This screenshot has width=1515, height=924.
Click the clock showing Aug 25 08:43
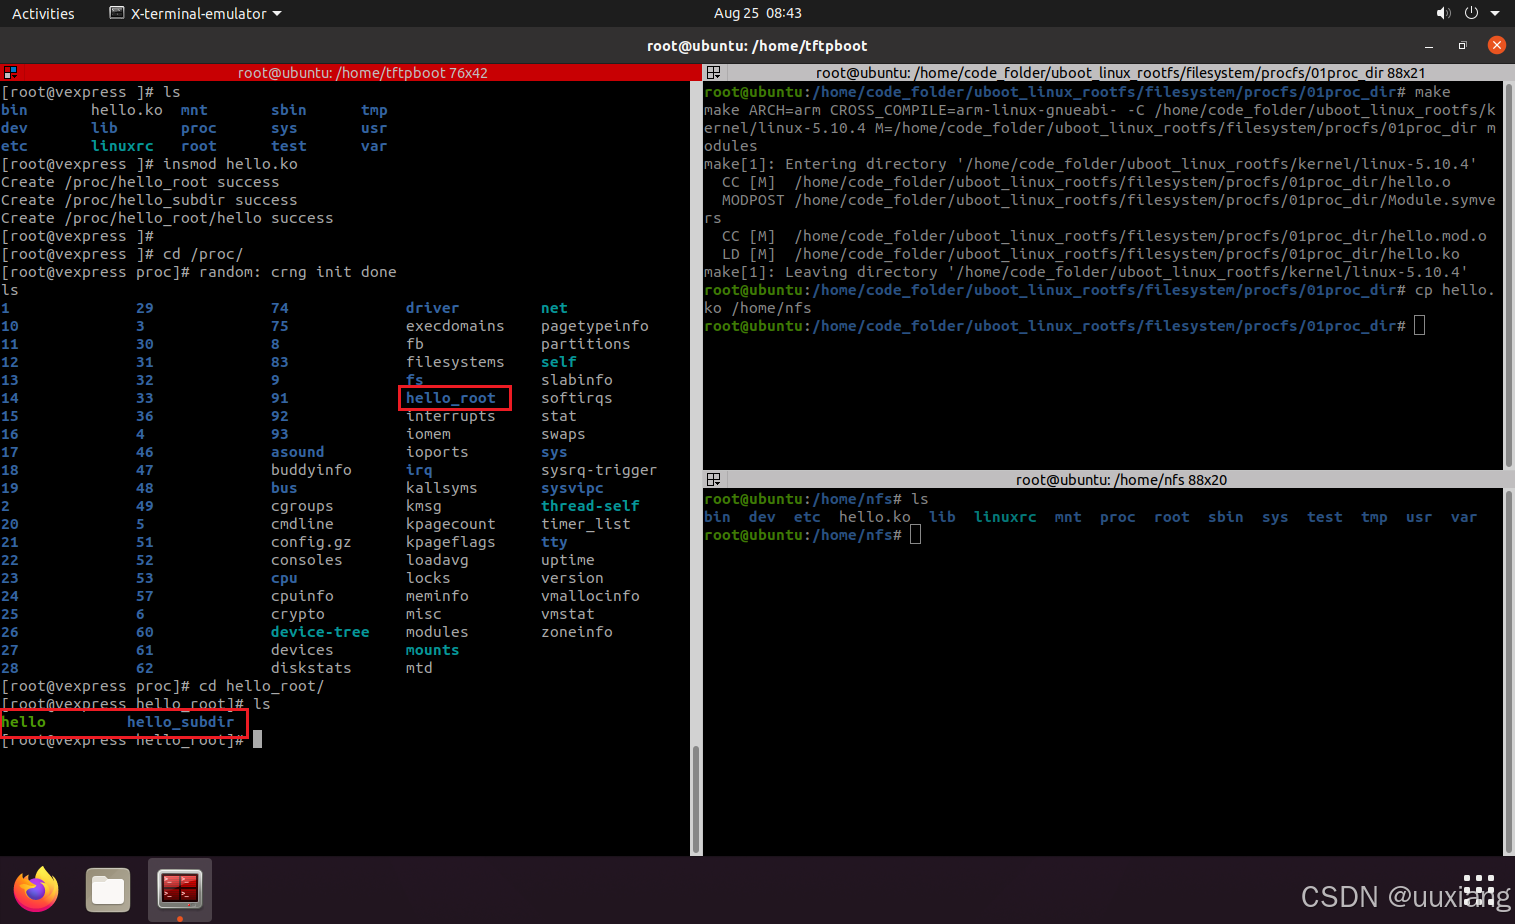(758, 13)
